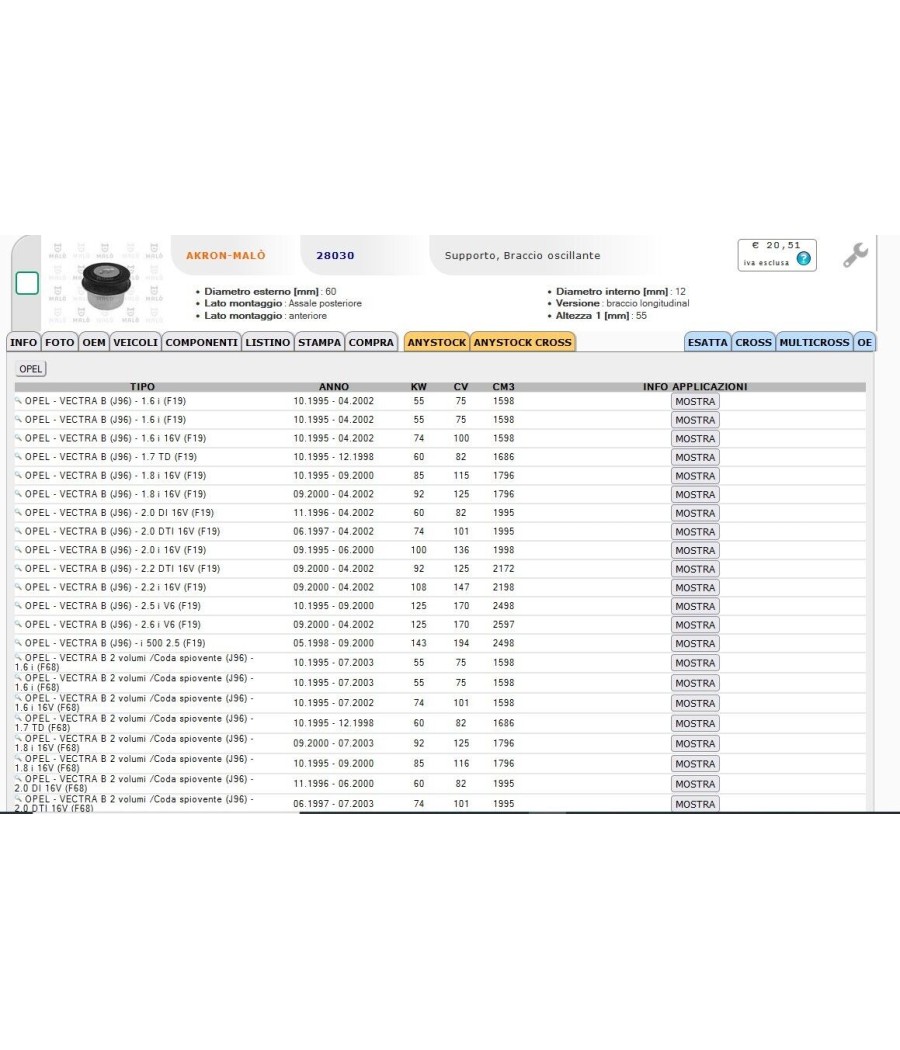Click the TIPO column header

click(142, 386)
